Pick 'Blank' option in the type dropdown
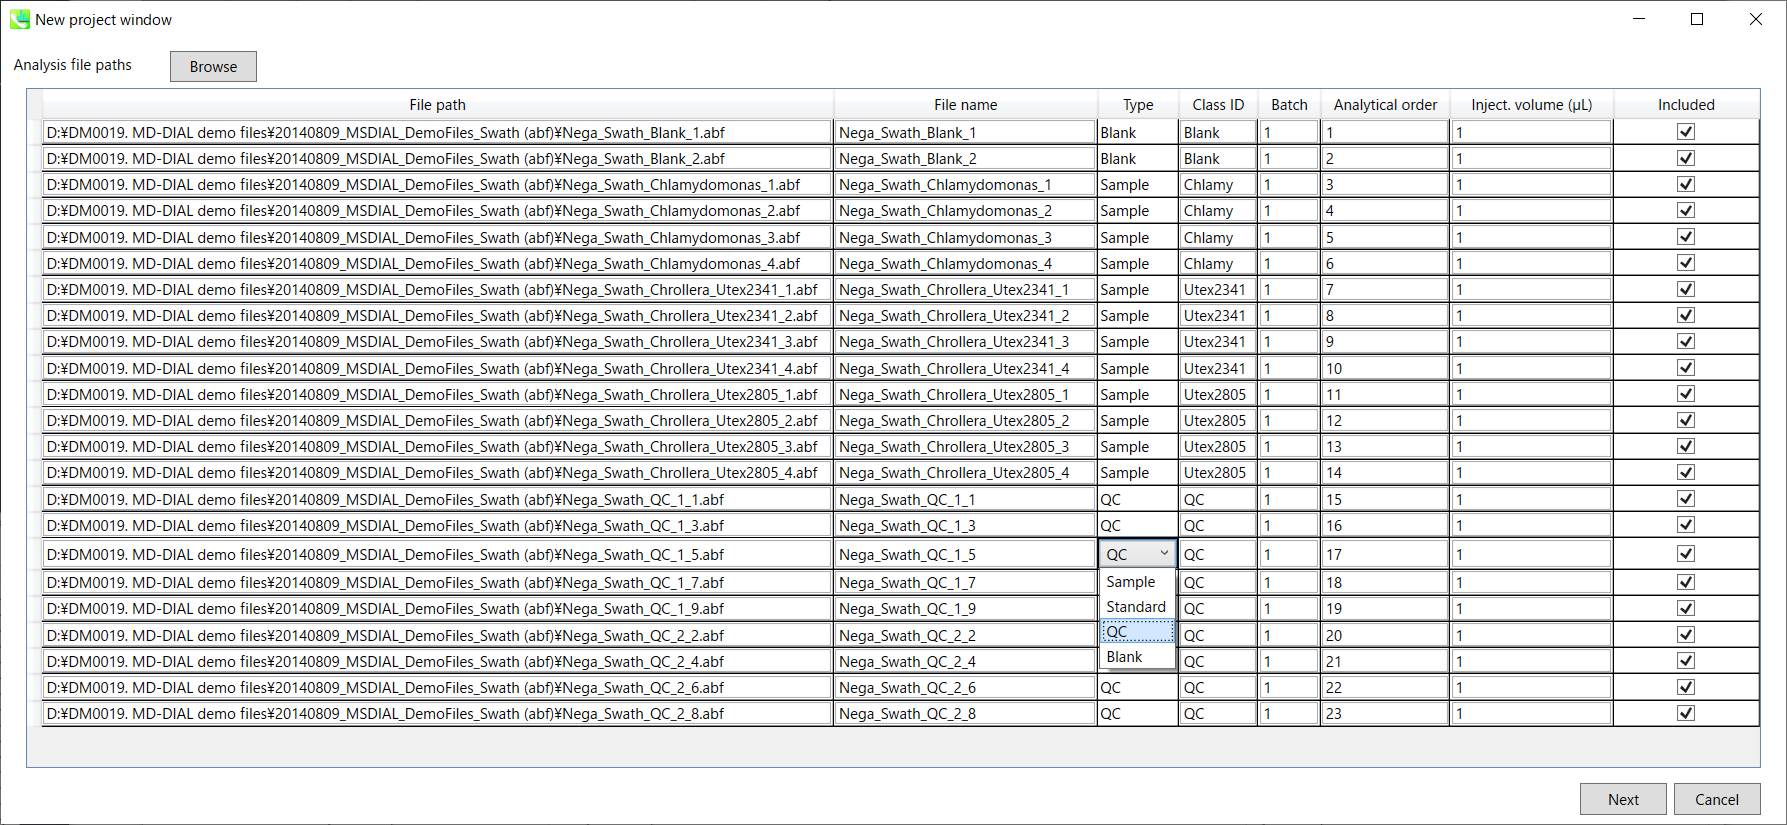Image resolution: width=1787 pixels, height=825 pixels. tap(1124, 657)
